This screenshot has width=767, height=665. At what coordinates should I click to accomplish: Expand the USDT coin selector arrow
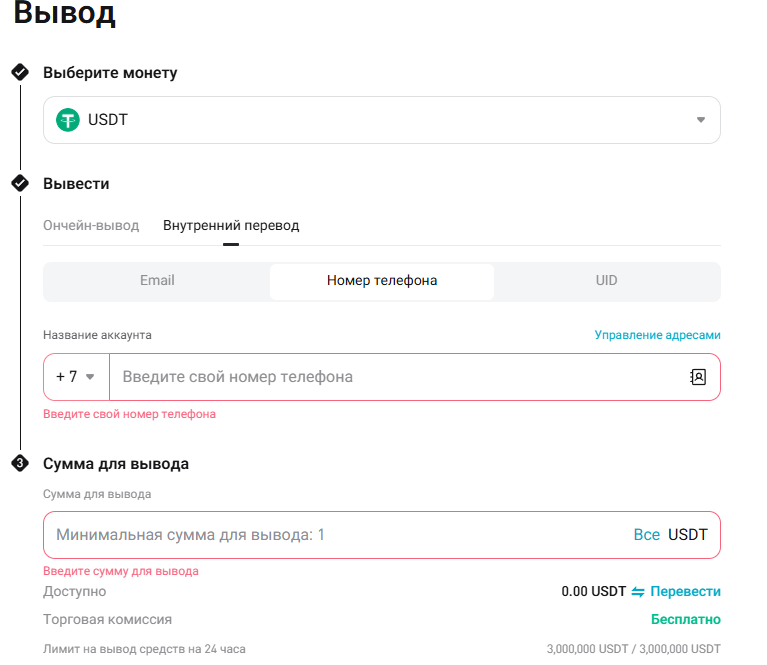700,120
